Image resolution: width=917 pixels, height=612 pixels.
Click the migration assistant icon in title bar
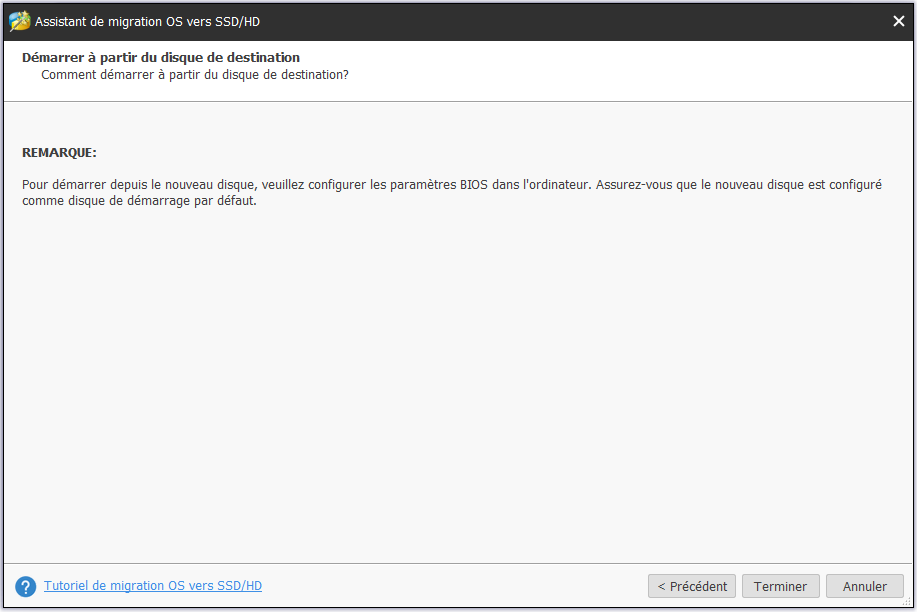point(19,21)
